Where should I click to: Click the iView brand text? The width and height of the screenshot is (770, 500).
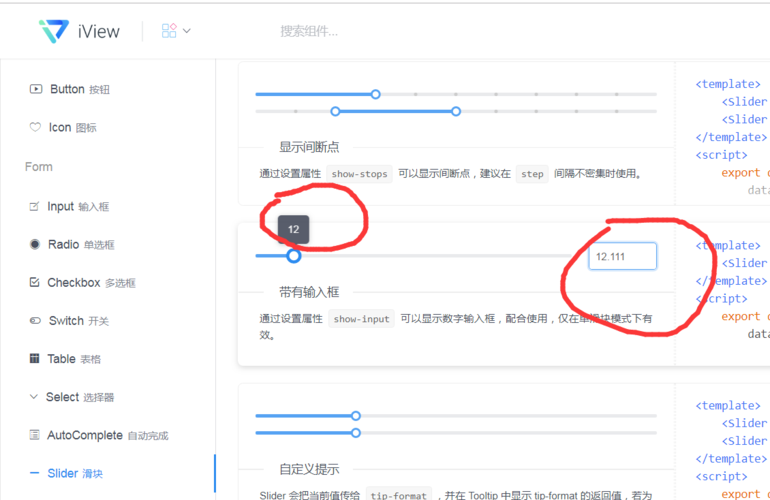(98, 31)
